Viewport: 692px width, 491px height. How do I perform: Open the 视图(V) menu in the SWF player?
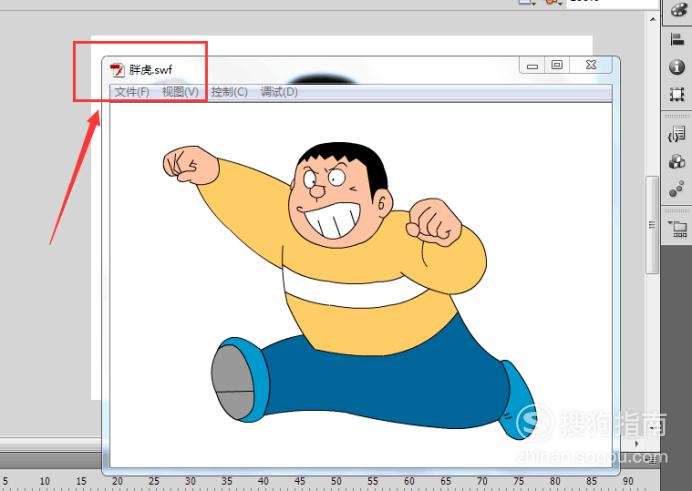[180, 92]
